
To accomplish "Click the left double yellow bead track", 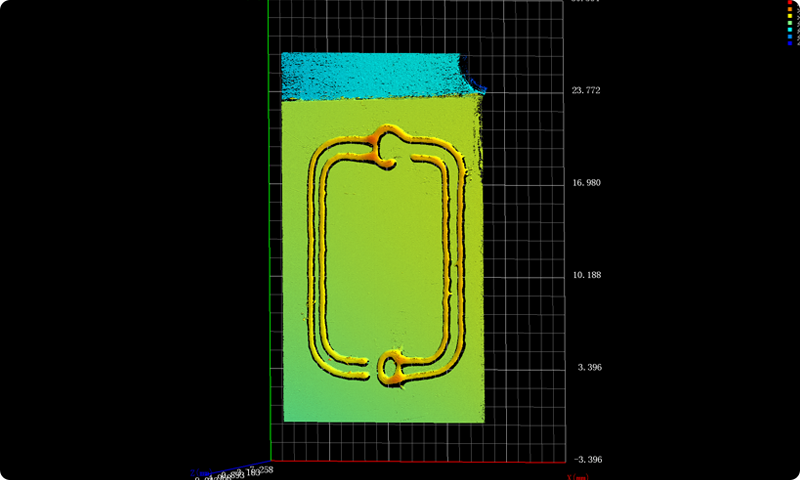I will 318,260.
